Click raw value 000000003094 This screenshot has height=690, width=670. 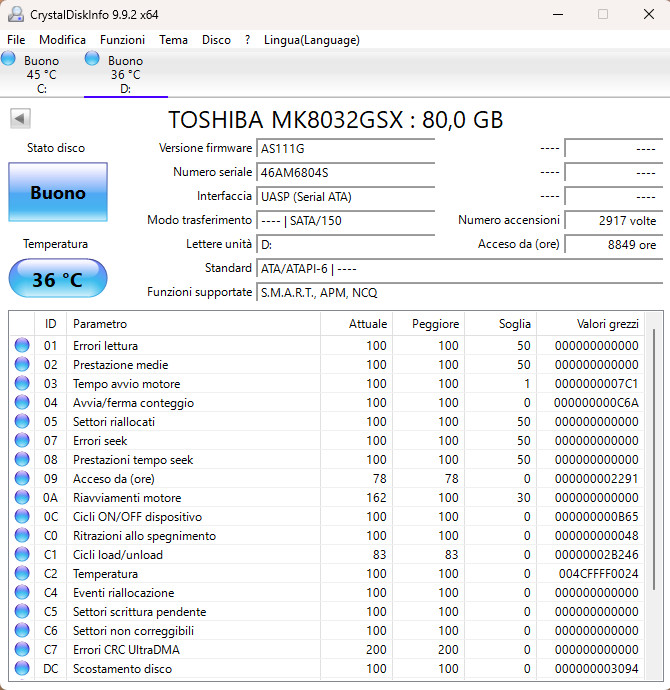[596, 669]
